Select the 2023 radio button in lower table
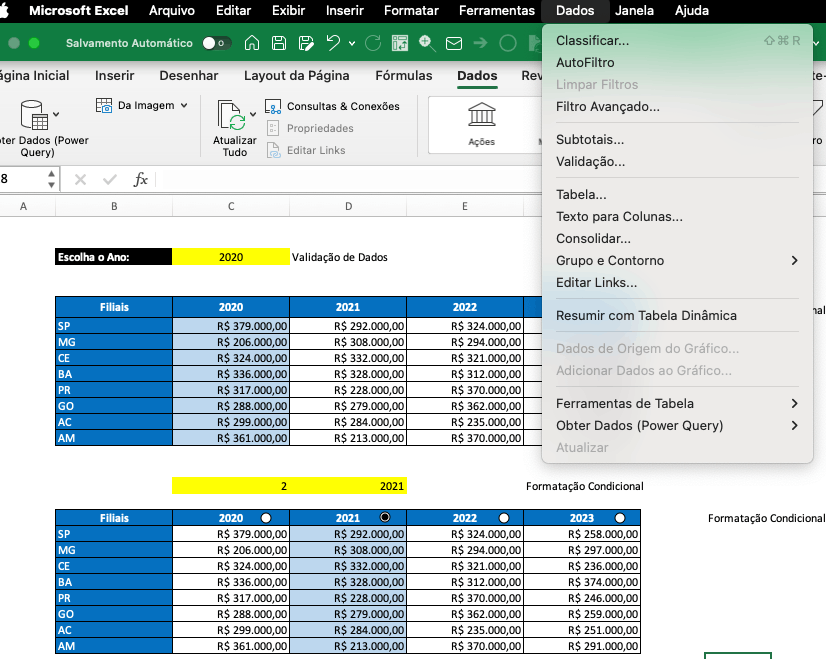 click(x=620, y=518)
